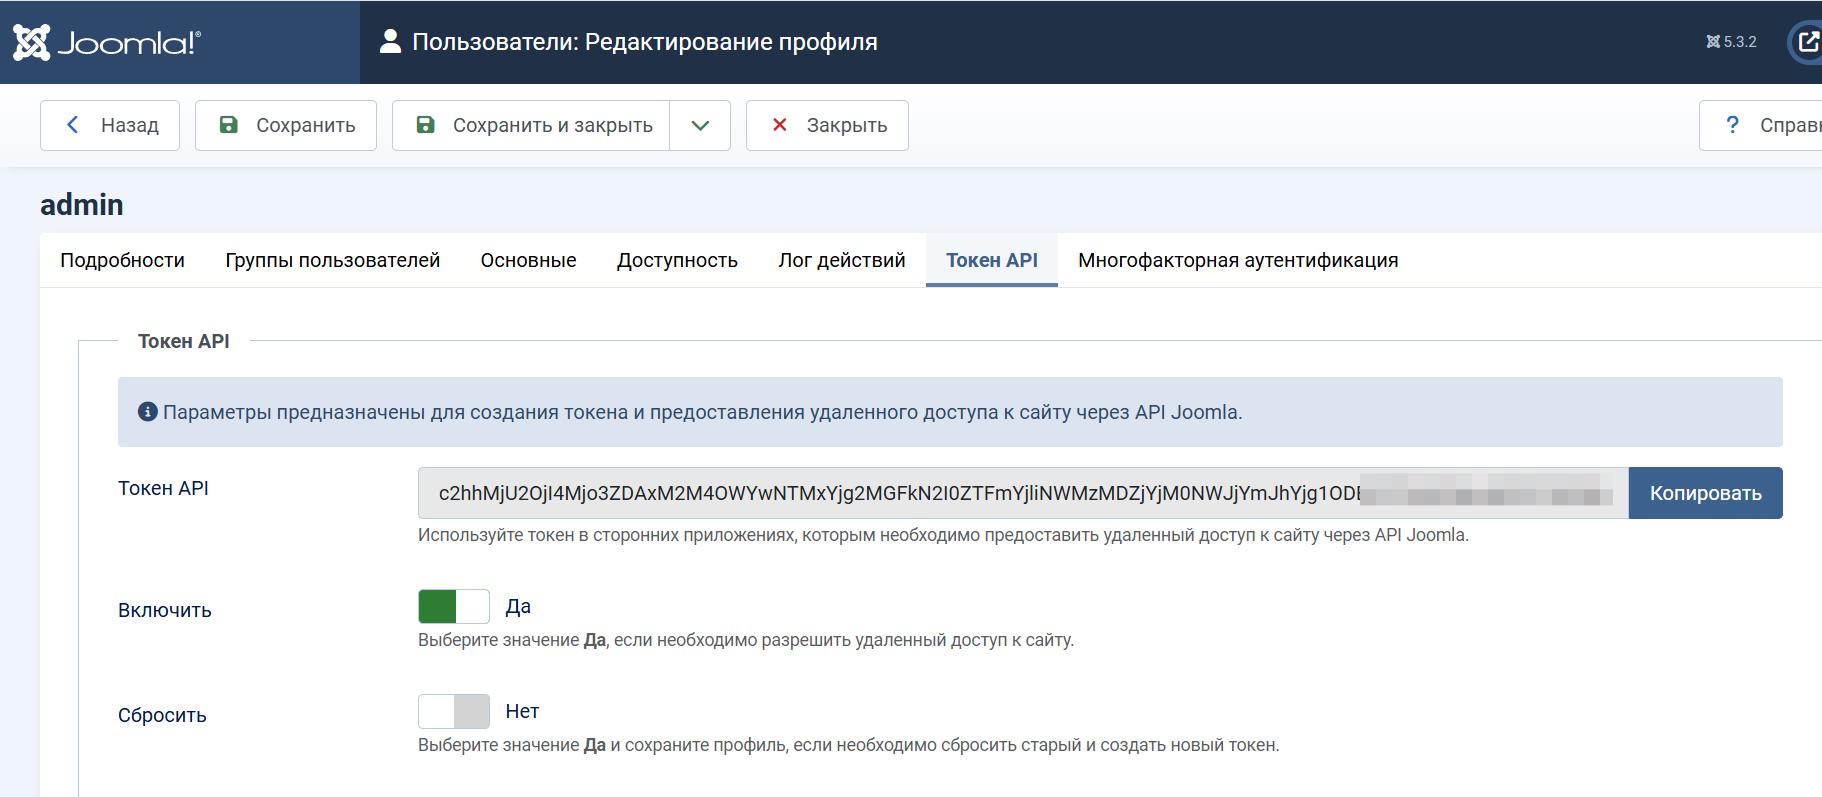Switch to Подробности tab
The height and width of the screenshot is (797, 1822).
pyautogui.click(x=122, y=260)
